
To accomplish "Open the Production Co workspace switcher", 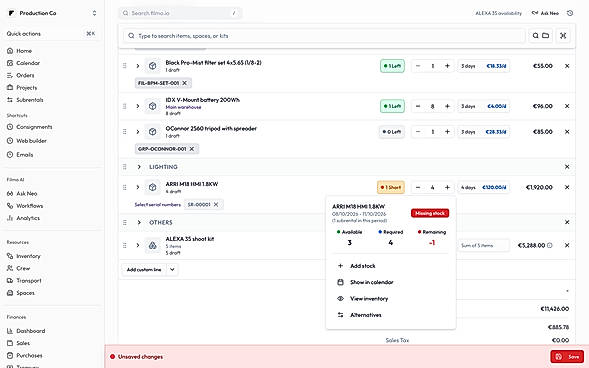I will [x=52, y=13].
